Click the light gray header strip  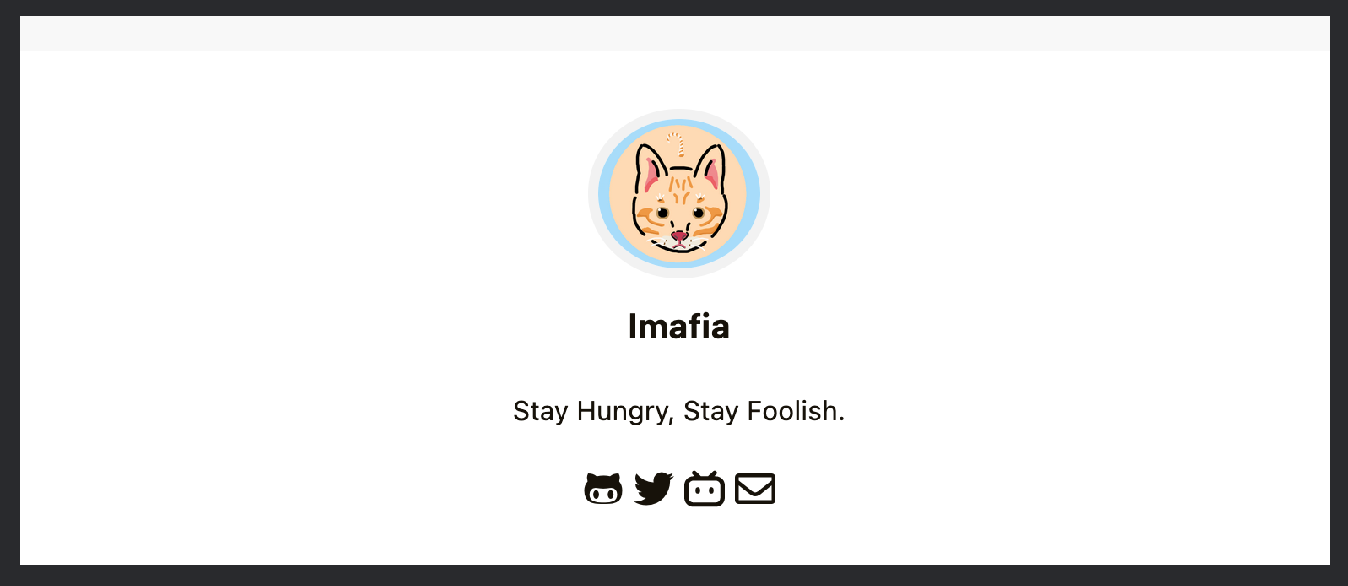coord(675,34)
